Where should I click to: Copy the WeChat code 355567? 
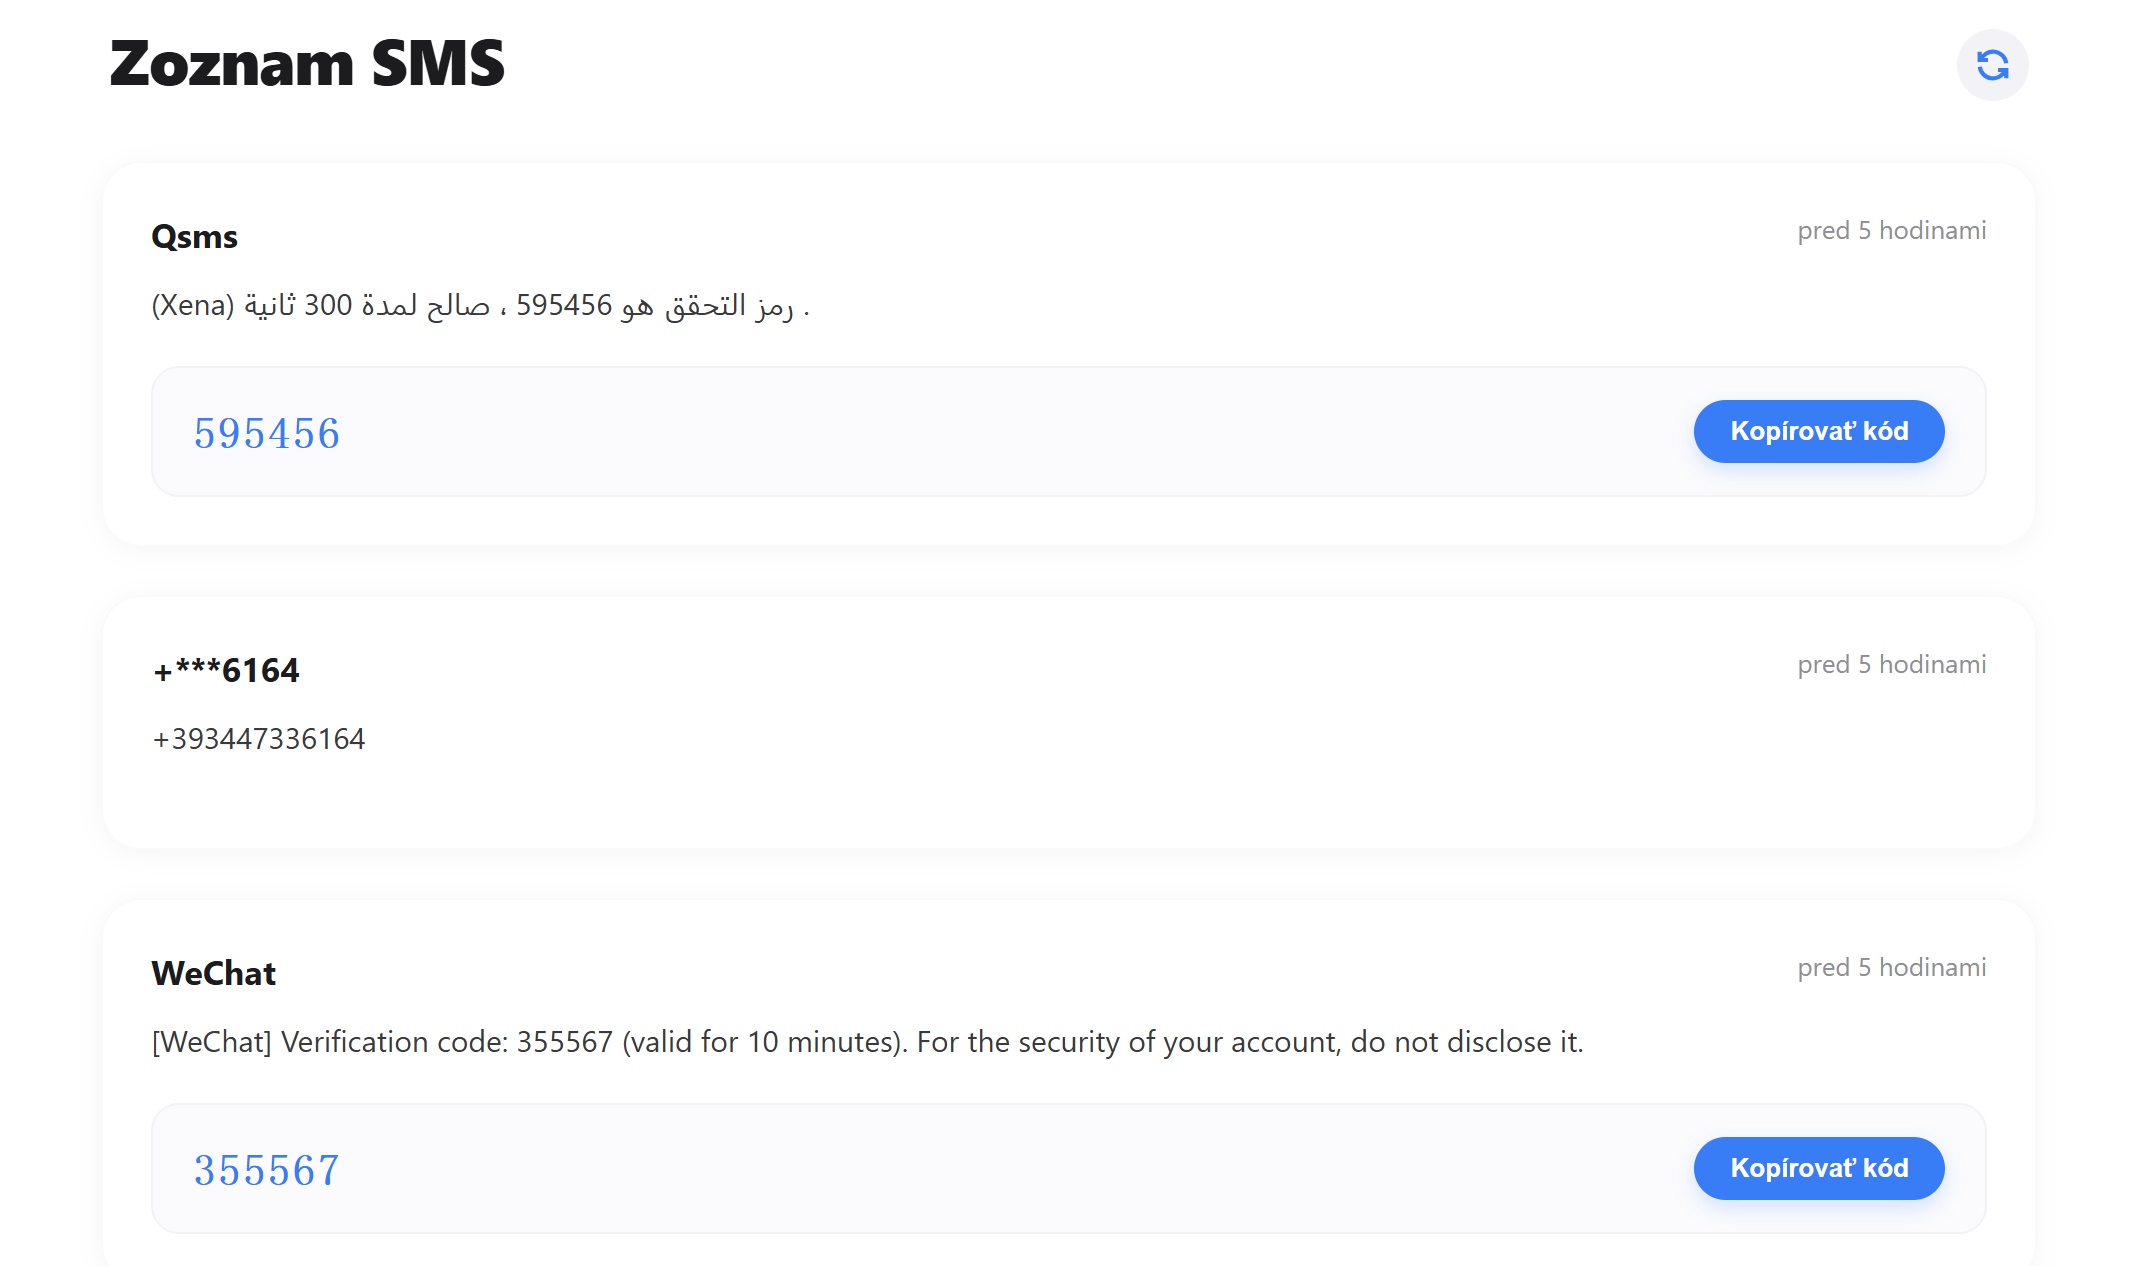(1818, 1168)
